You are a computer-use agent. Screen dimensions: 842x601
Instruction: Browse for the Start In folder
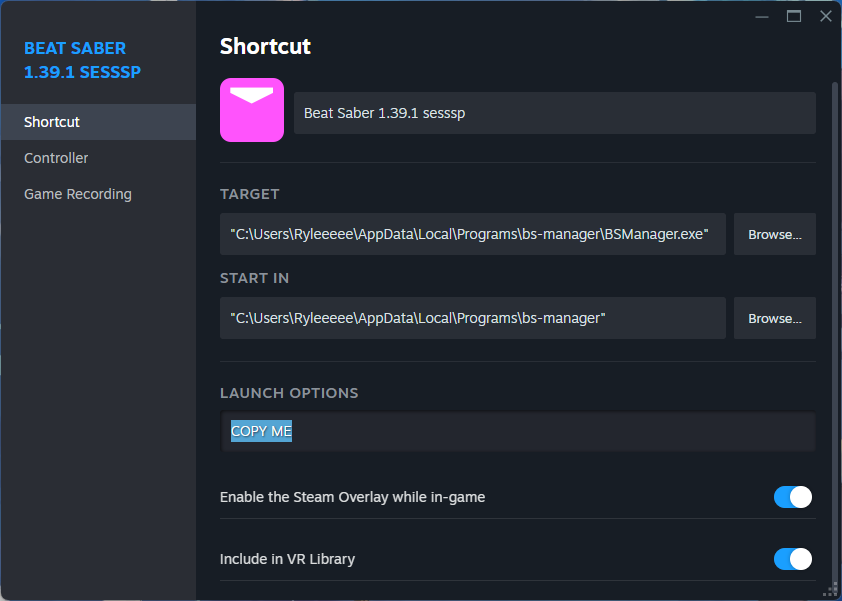point(775,318)
